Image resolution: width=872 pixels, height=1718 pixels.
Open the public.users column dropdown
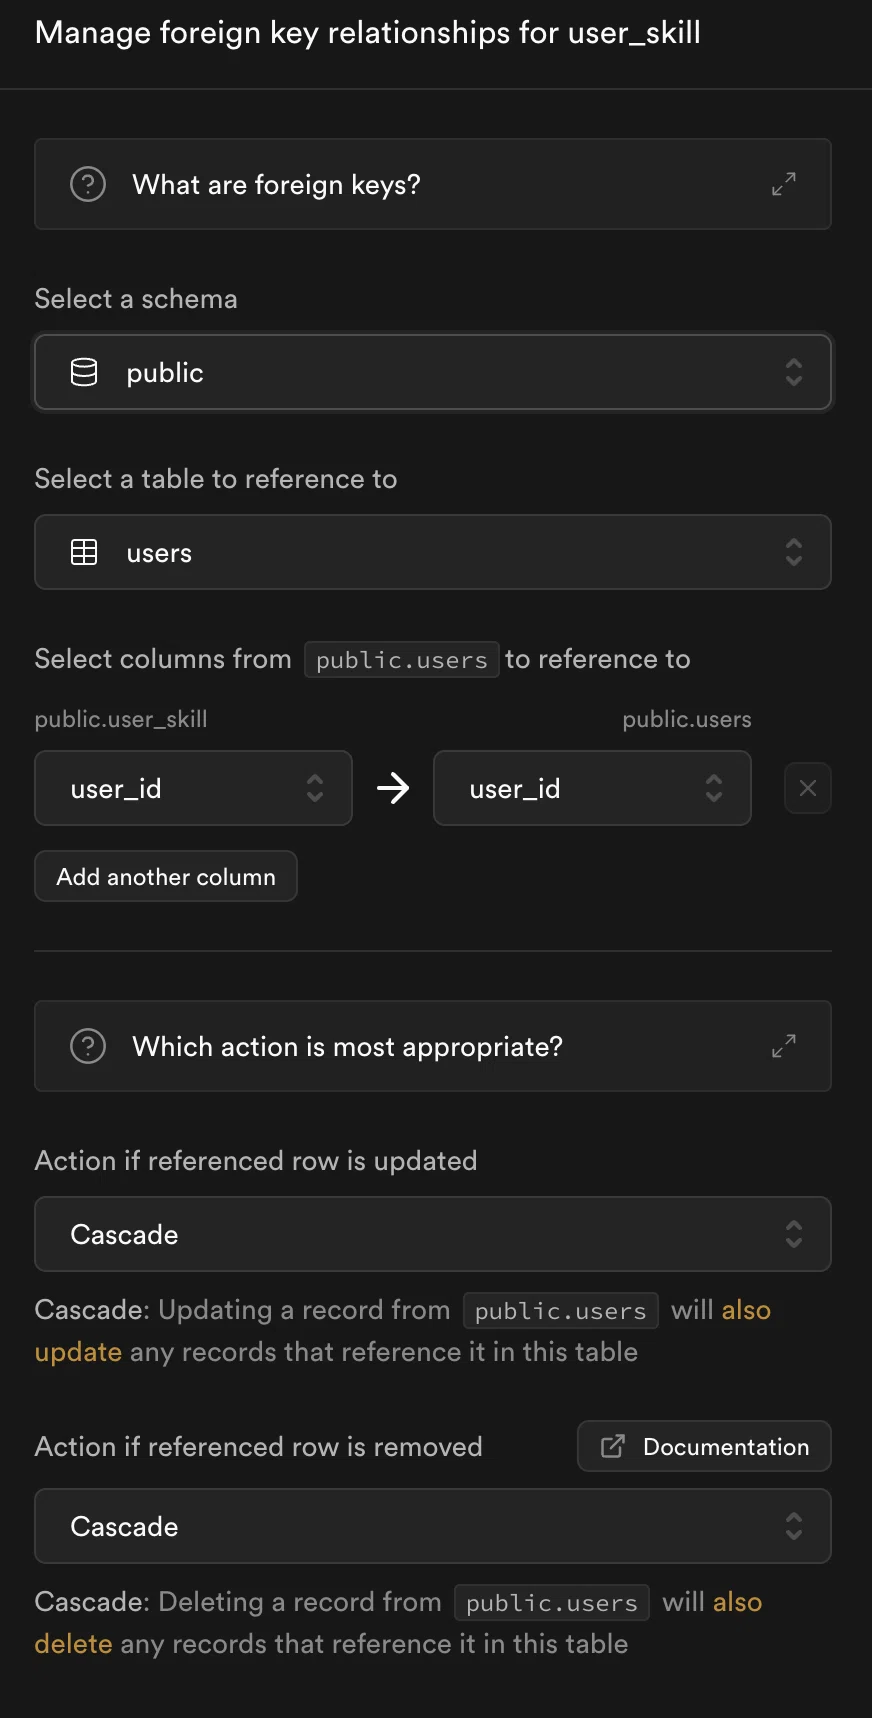[x=592, y=788]
